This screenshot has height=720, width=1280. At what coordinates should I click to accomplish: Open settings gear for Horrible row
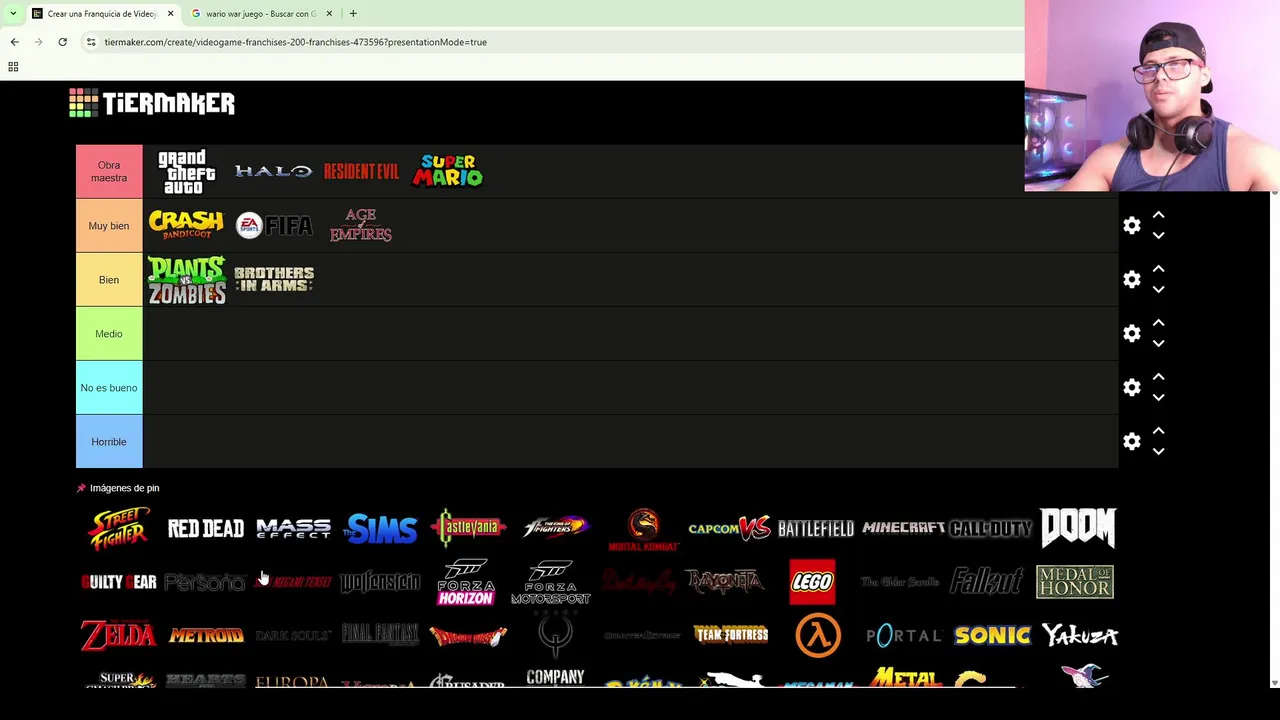point(1131,442)
